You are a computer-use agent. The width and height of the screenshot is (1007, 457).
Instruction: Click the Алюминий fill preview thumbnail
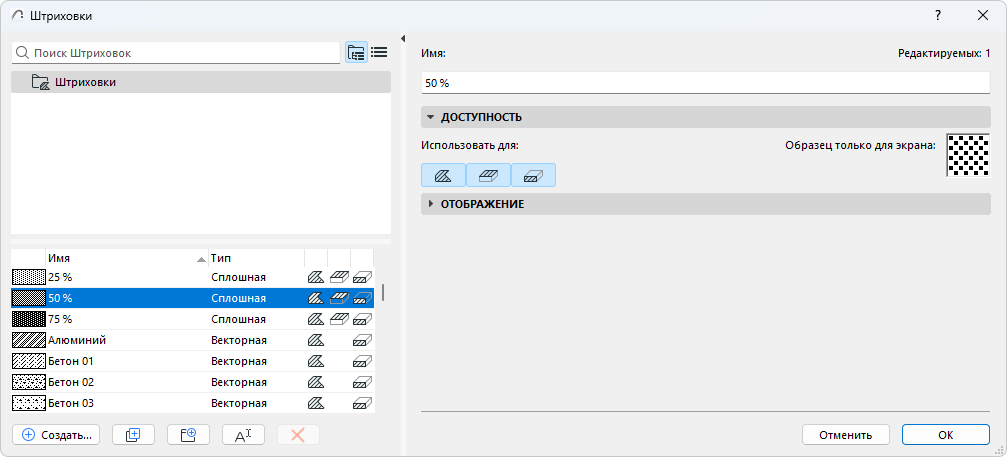point(28,340)
